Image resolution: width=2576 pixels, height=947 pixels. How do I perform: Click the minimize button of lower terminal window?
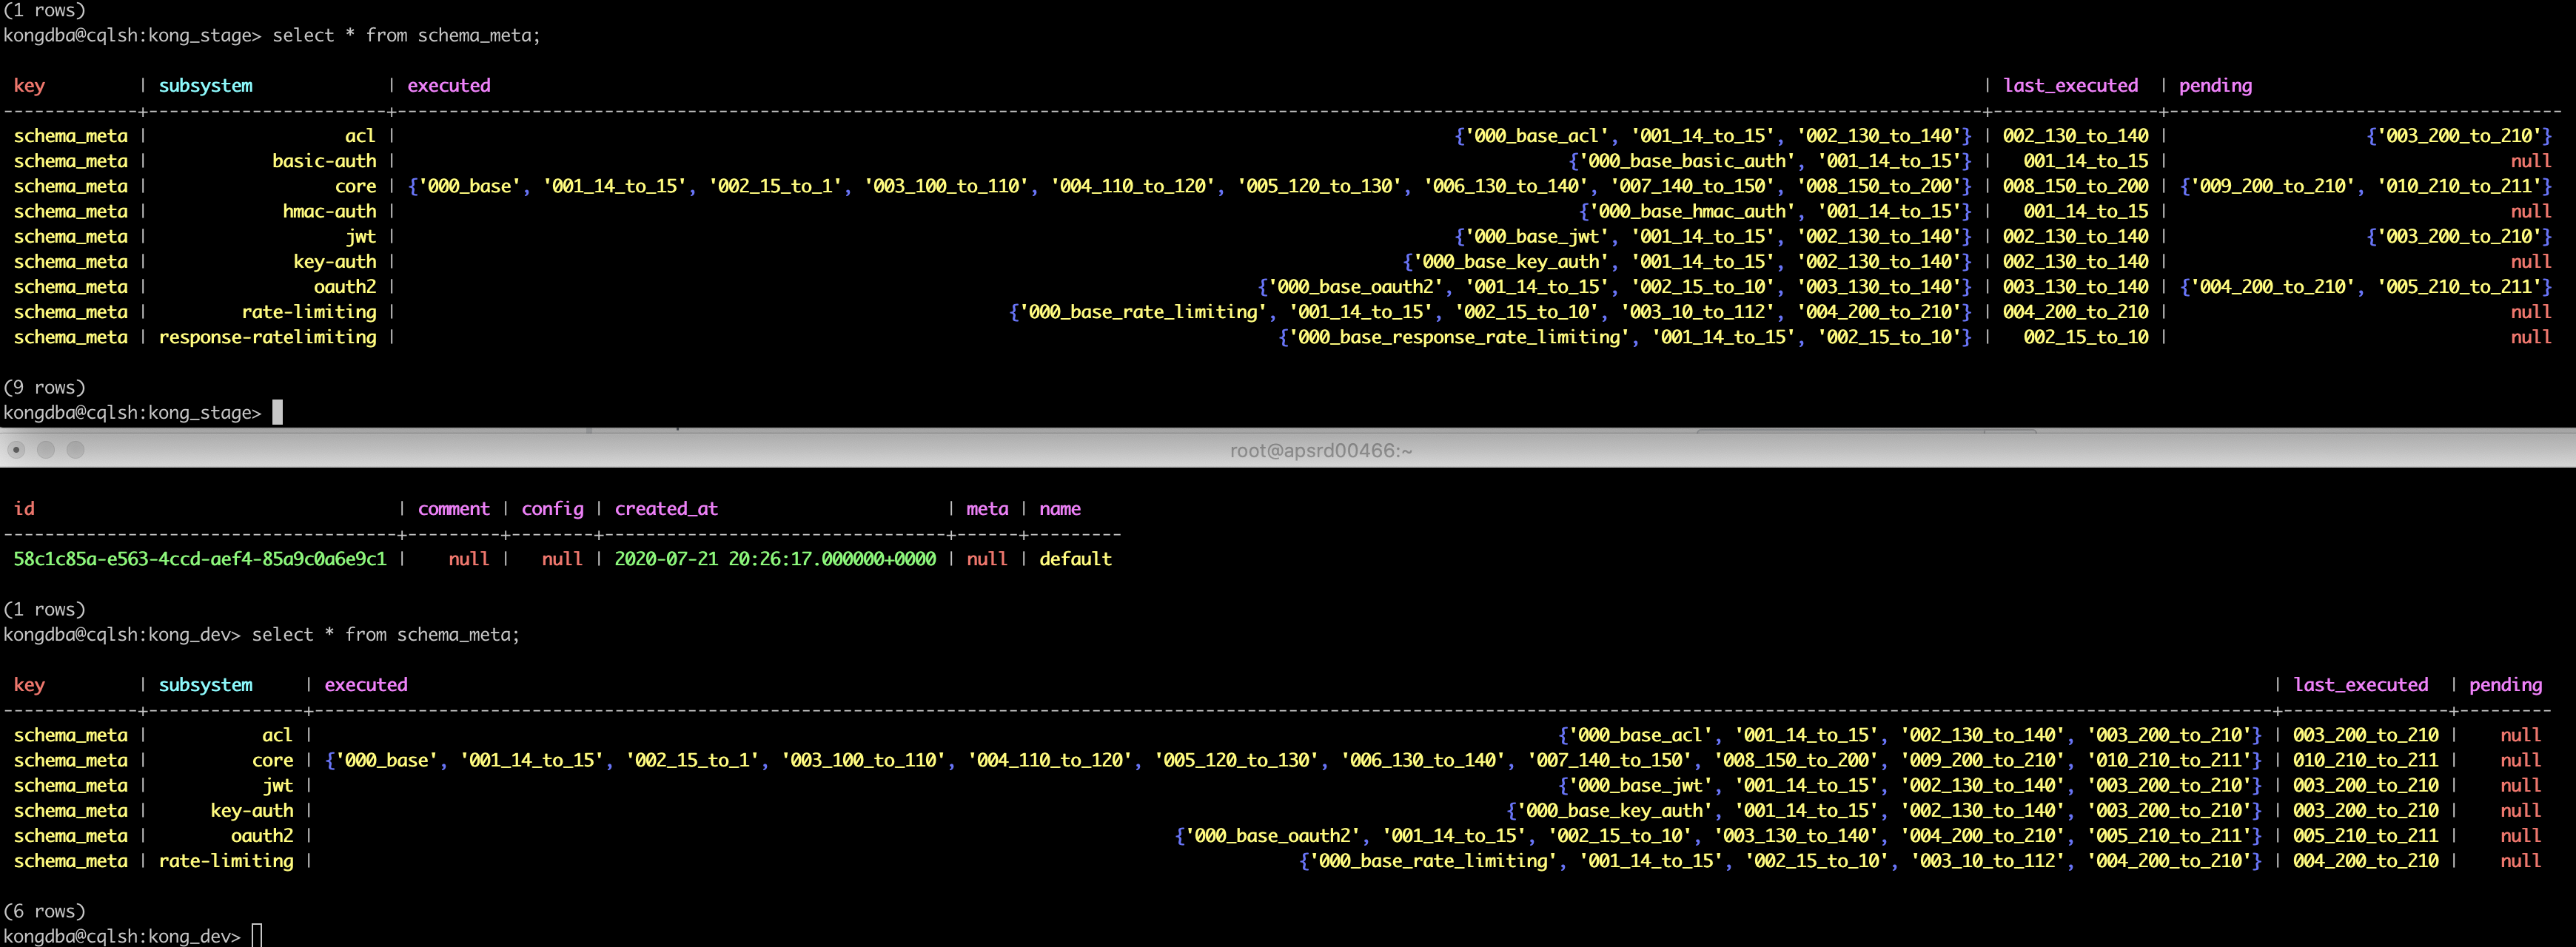point(46,450)
